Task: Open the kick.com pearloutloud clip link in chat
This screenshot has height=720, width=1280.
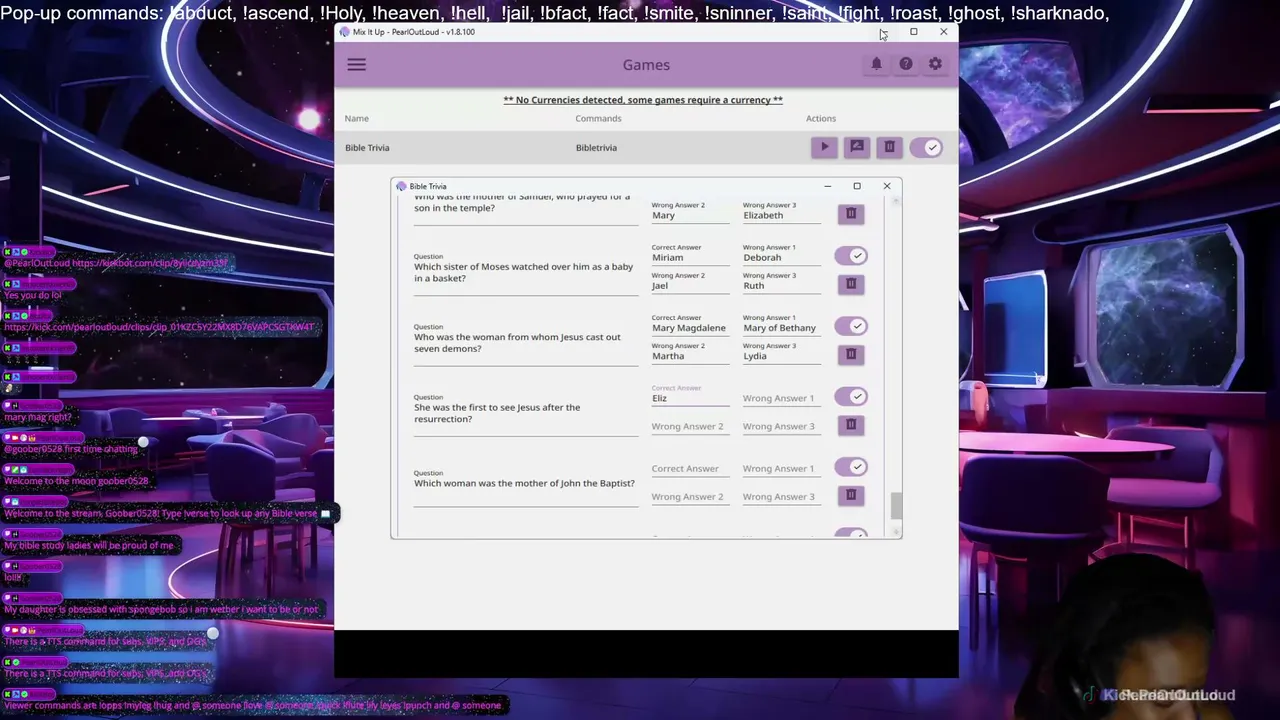Action: pyautogui.click(x=160, y=327)
